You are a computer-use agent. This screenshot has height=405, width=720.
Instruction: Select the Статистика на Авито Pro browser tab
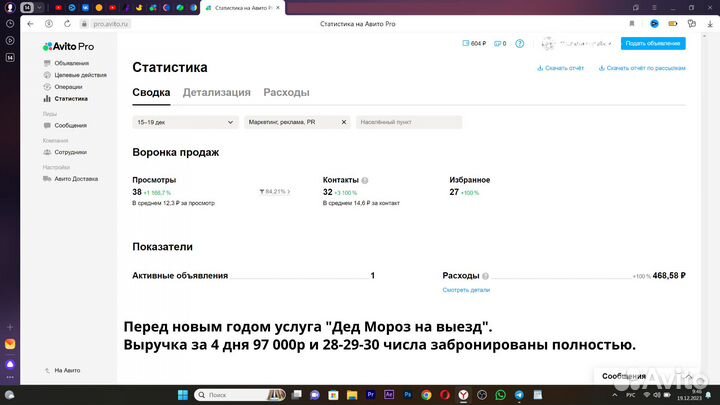(242, 8)
